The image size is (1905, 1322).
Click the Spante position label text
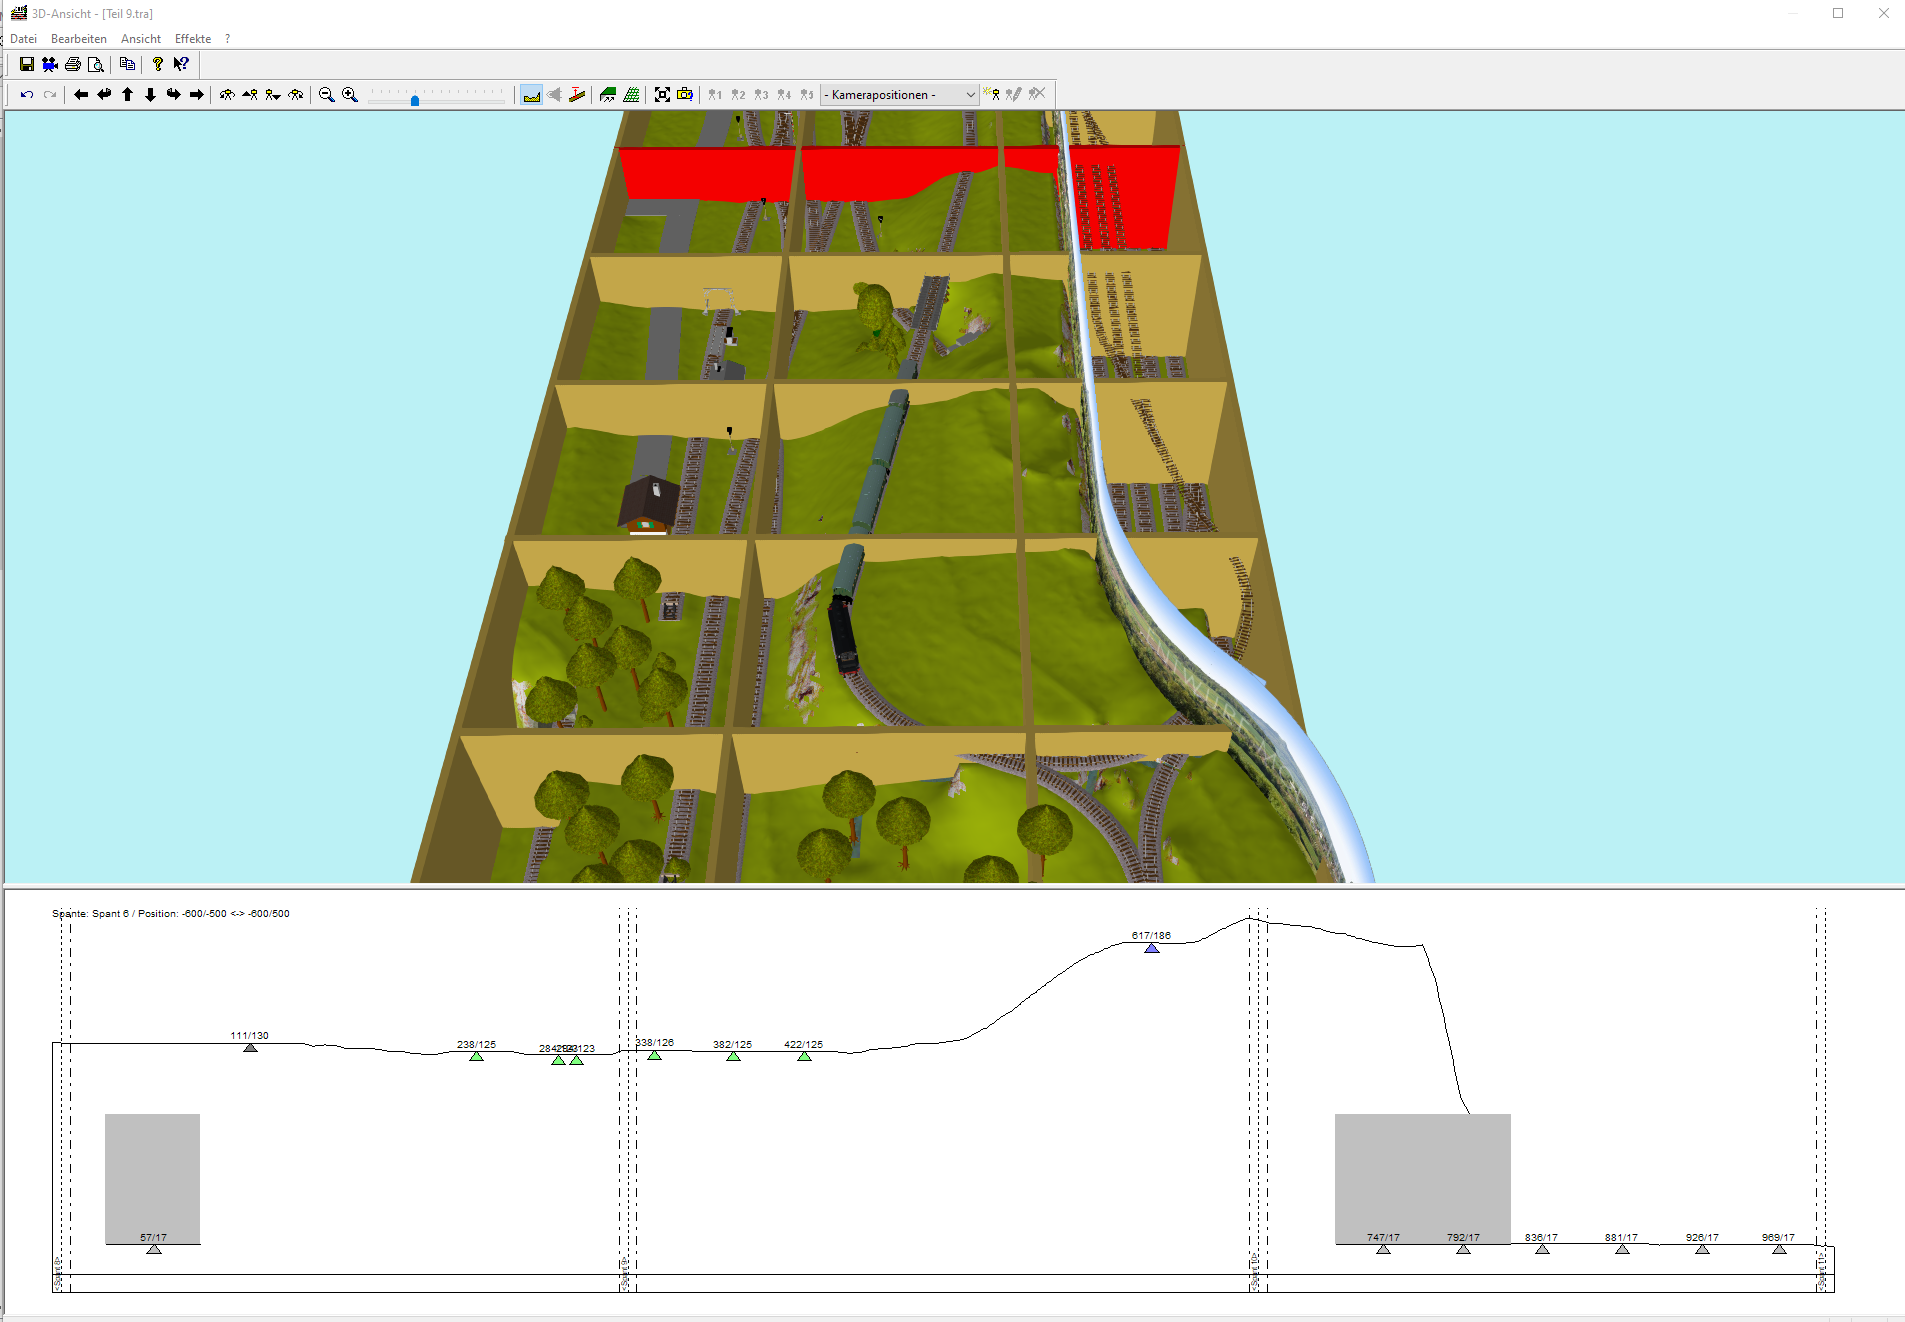pos(171,913)
